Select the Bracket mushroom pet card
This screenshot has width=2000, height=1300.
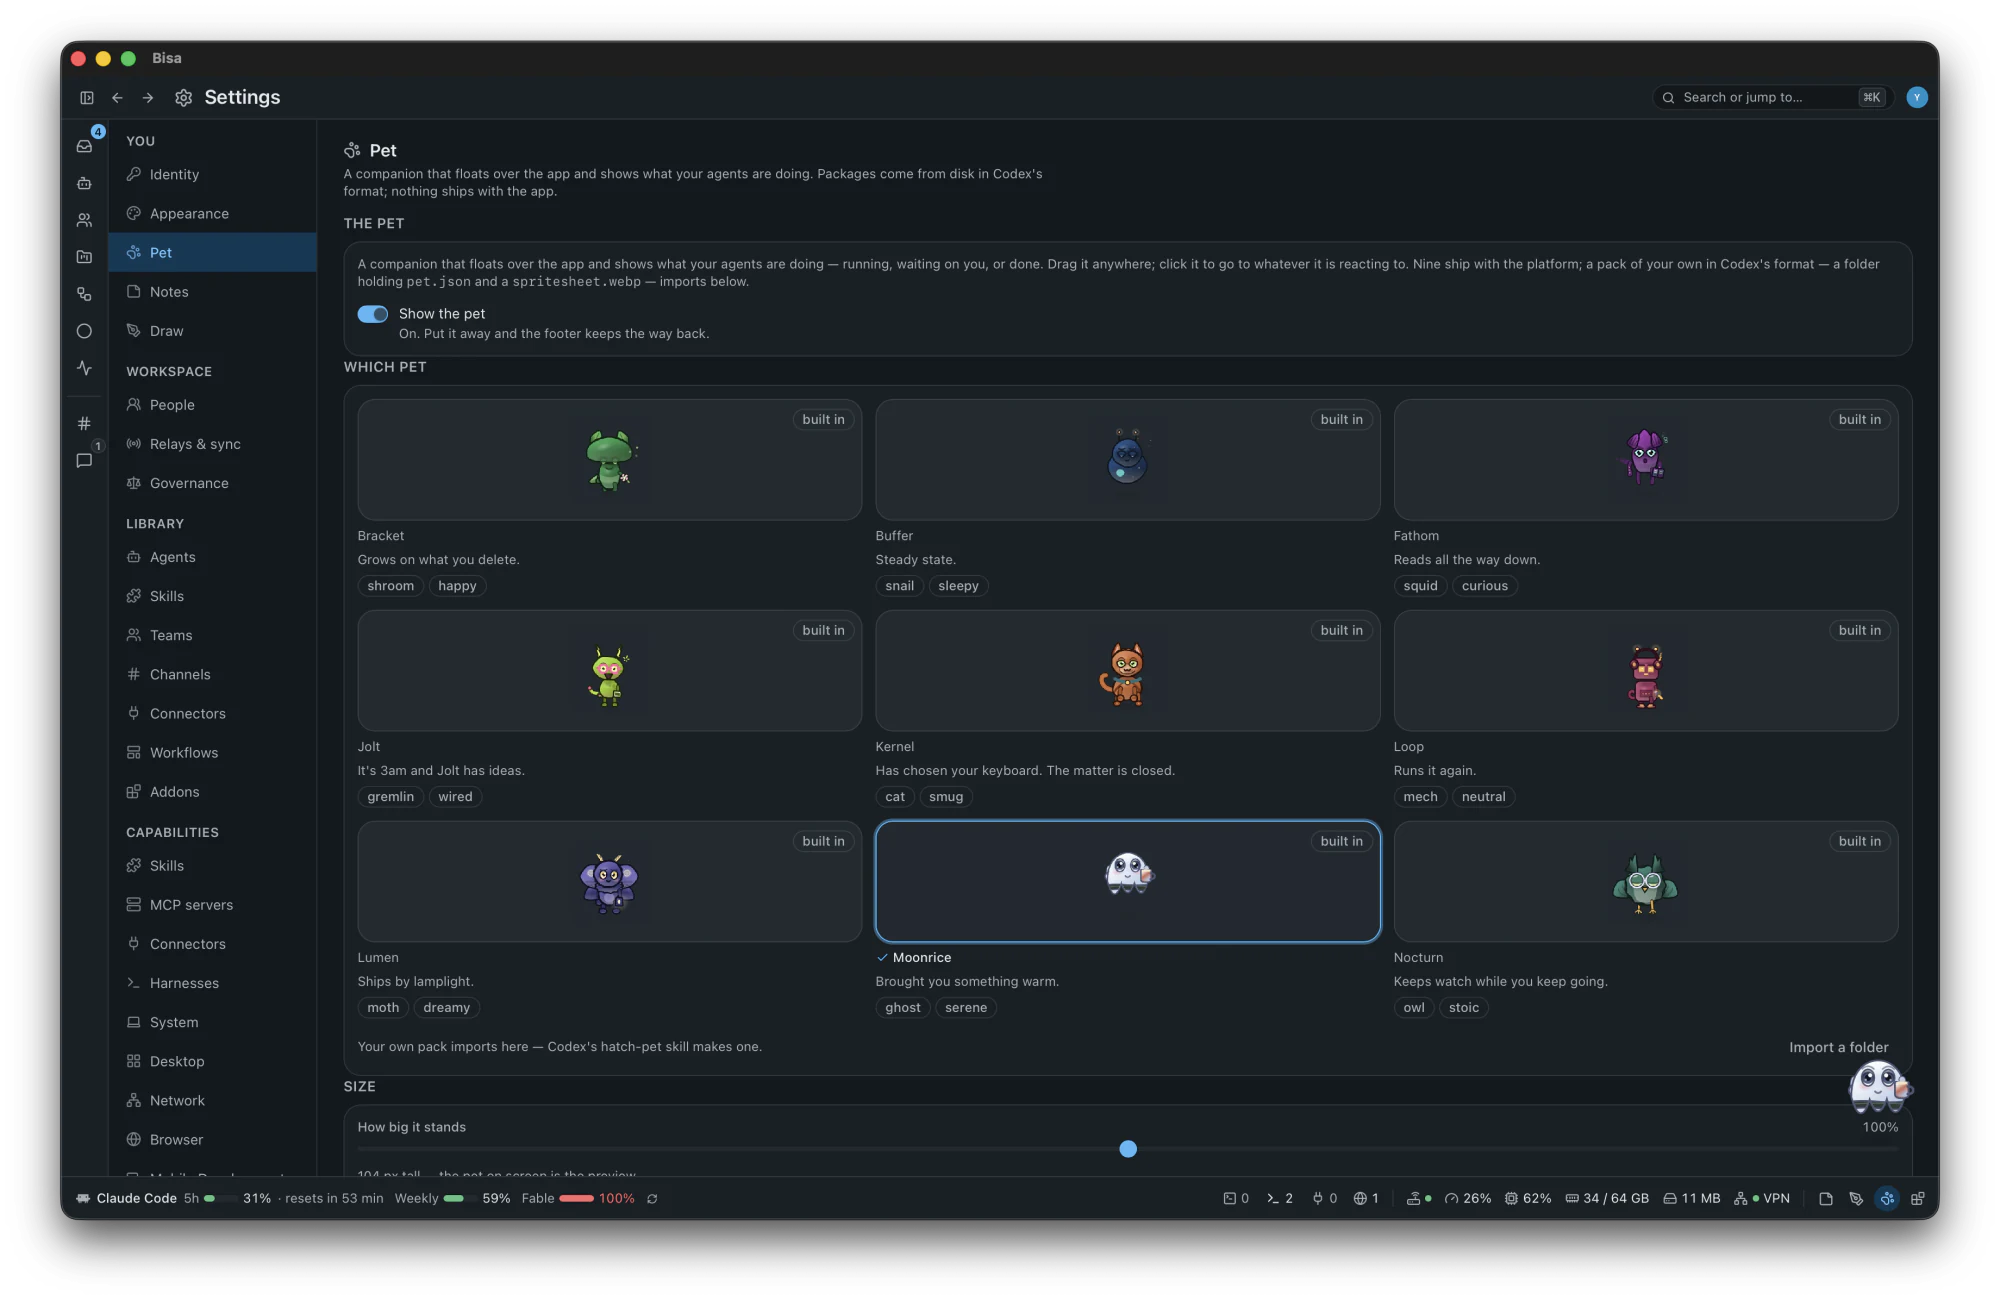click(x=609, y=459)
